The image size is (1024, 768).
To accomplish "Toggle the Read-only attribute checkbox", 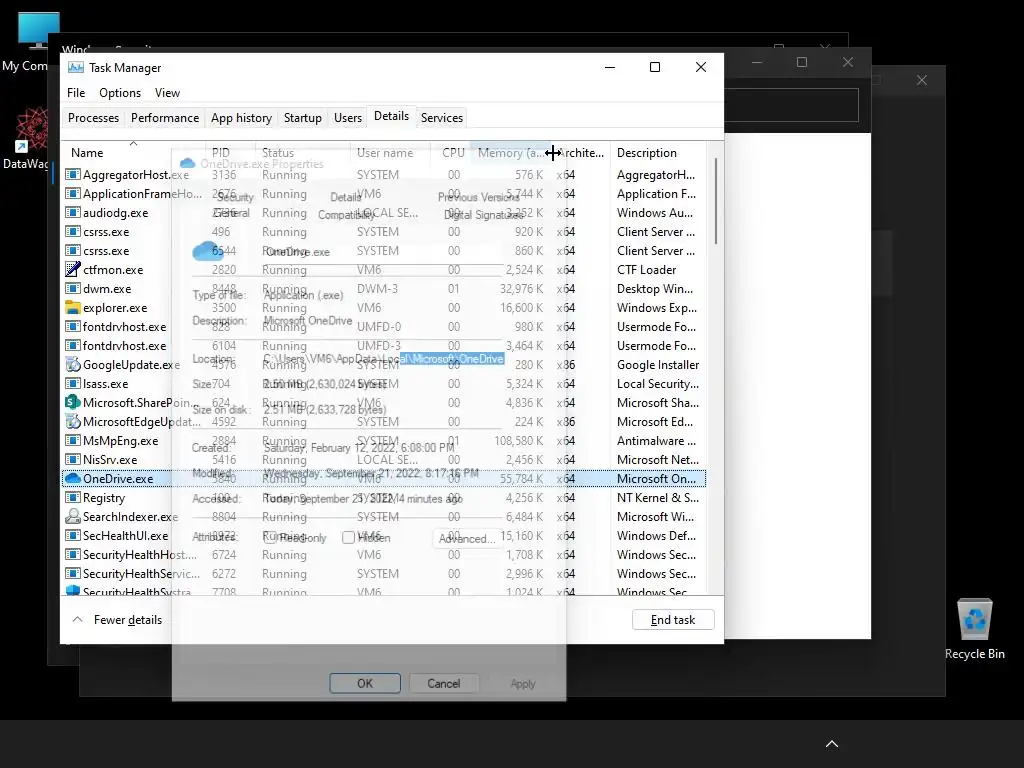I will tap(270, 537).
